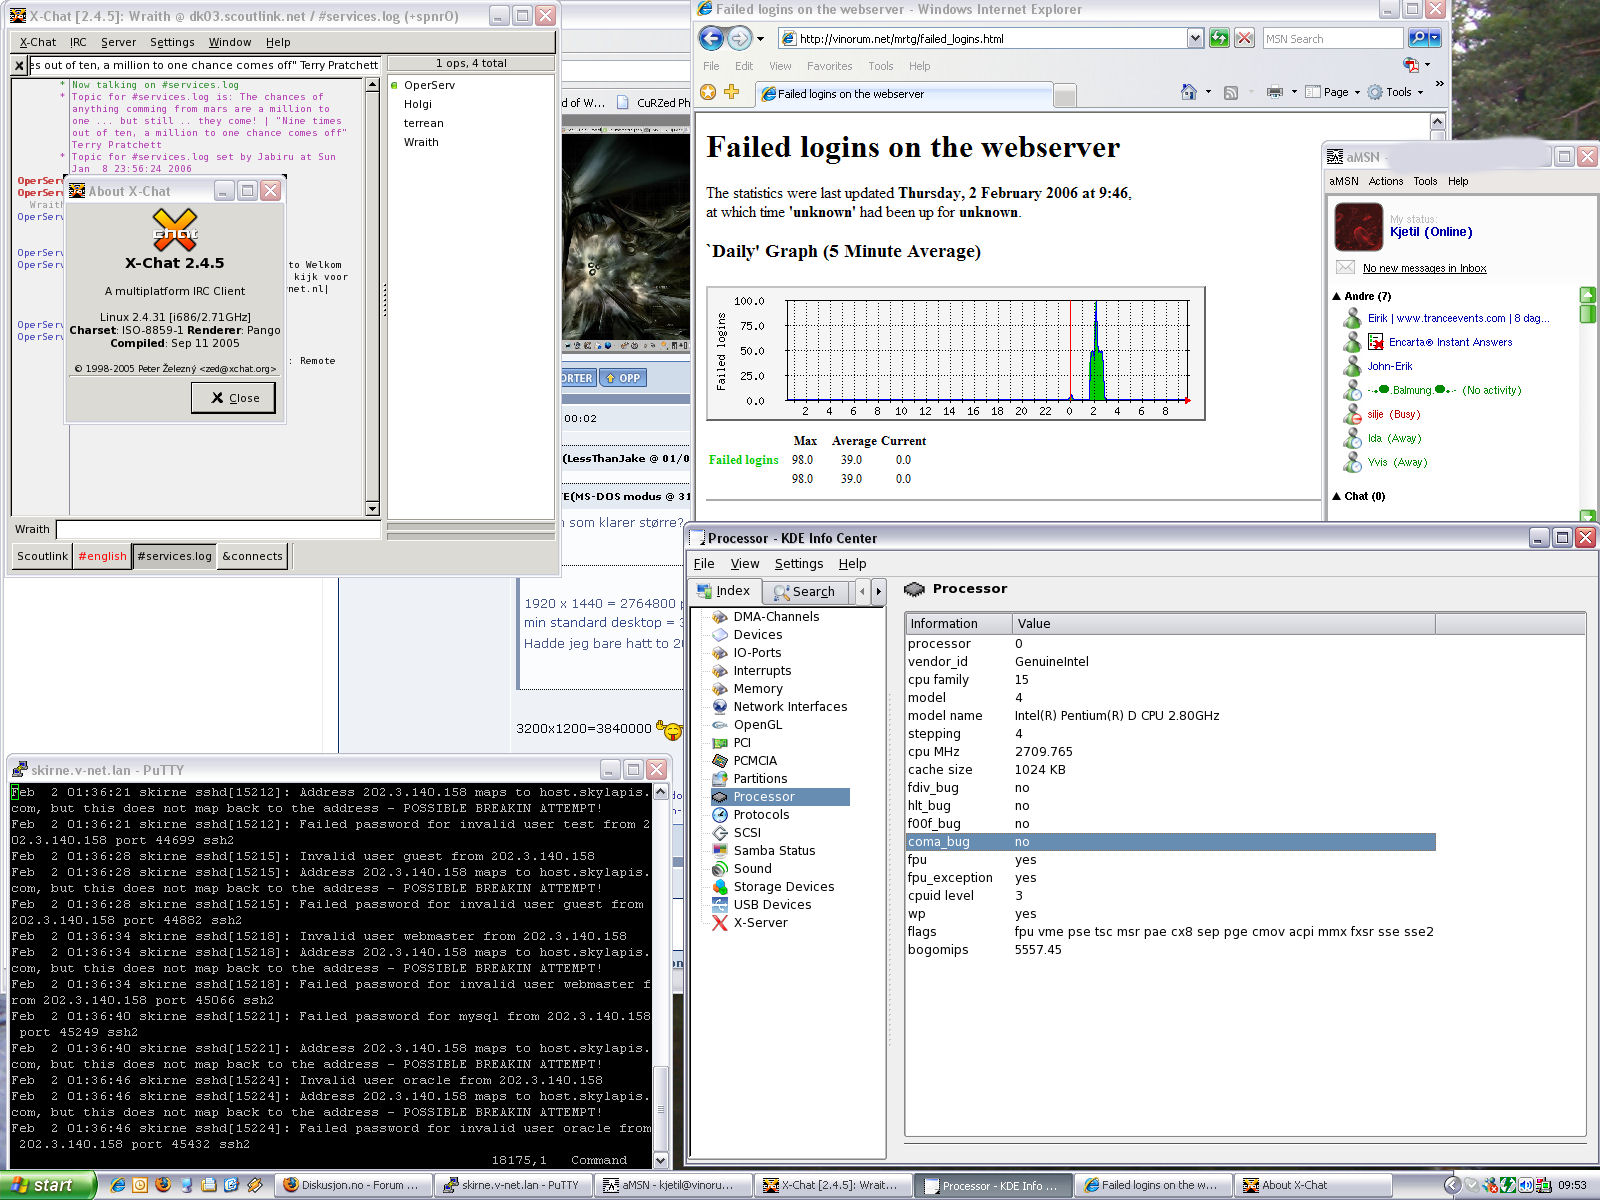Open the recent pages dropdown beside Forward button

760,39
